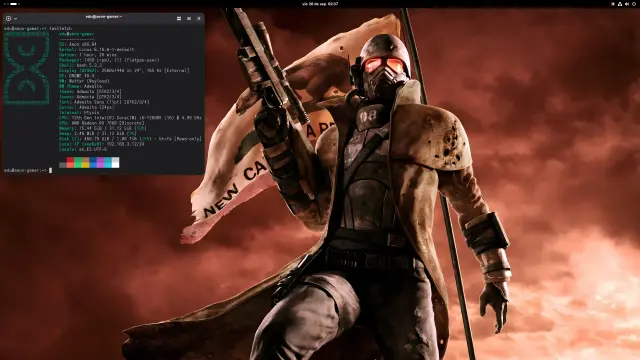Image resolution: width=640 pixels, height=360 pixels.
Task: Open a new terminal tab
Action: coord(9,18)
